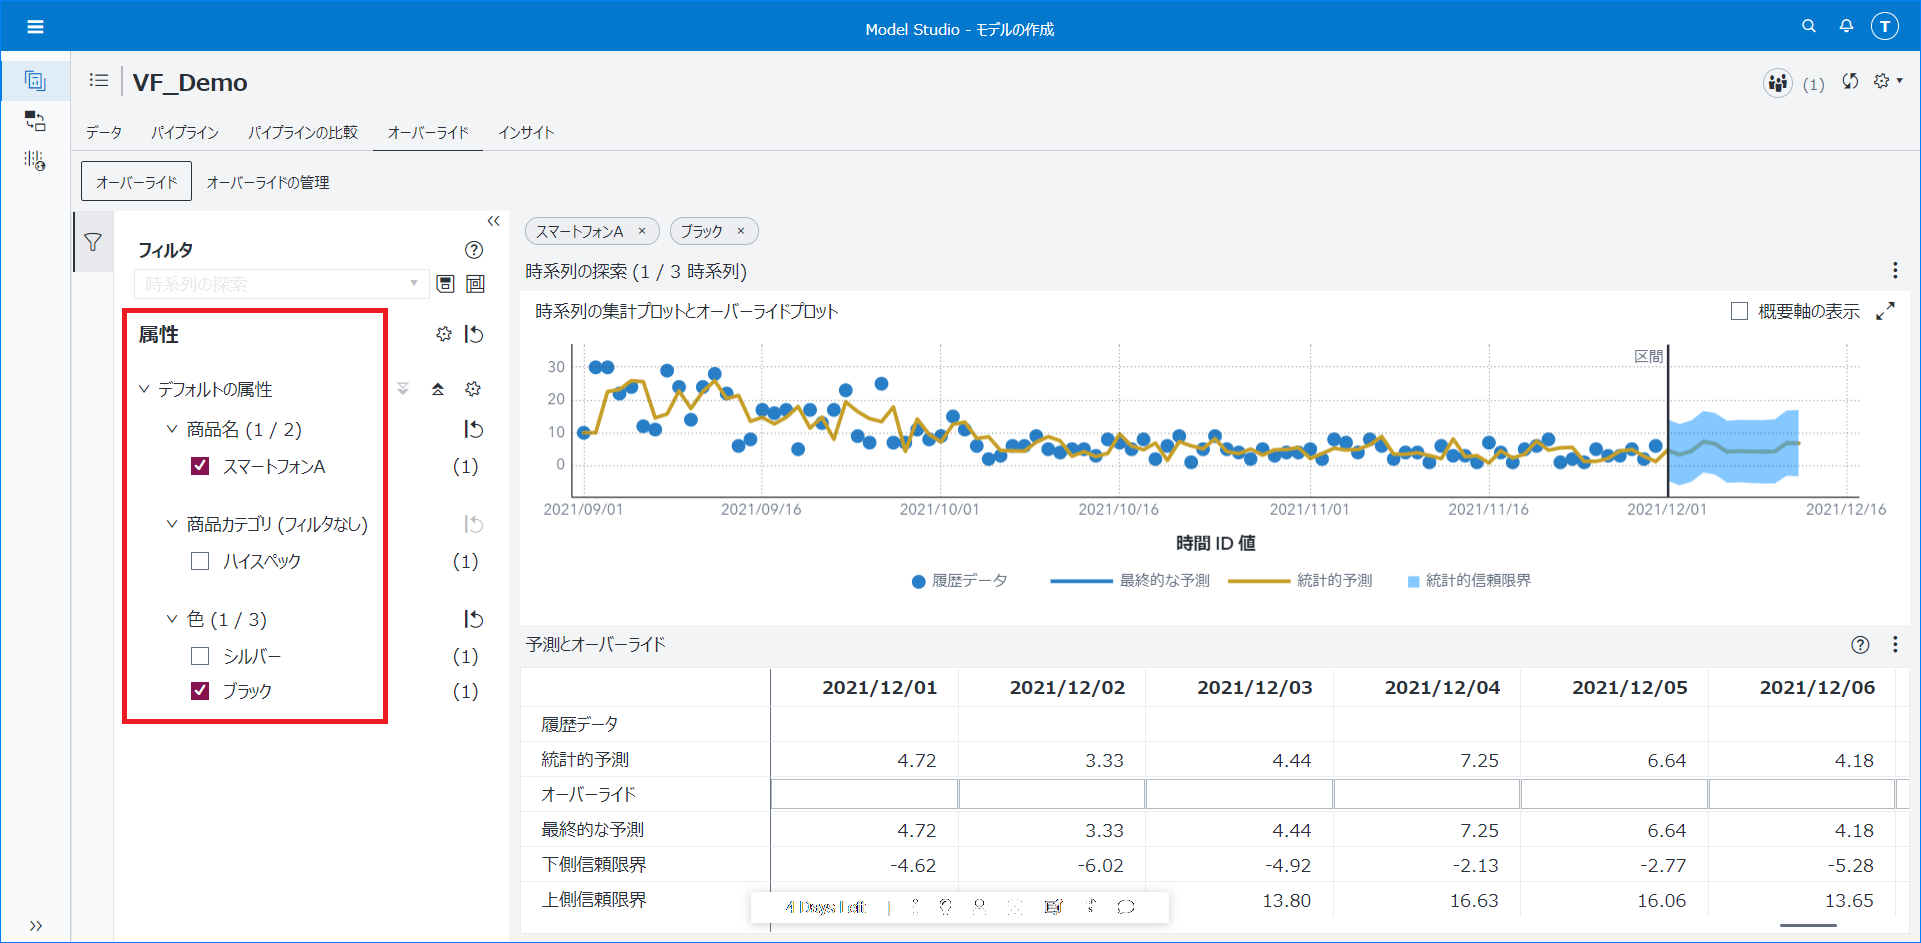Image resolution: width=1921 pixels, height=943 pixels.
Task: Open the 時系列の探索 more options menu
Action: tap(1895, 271)
